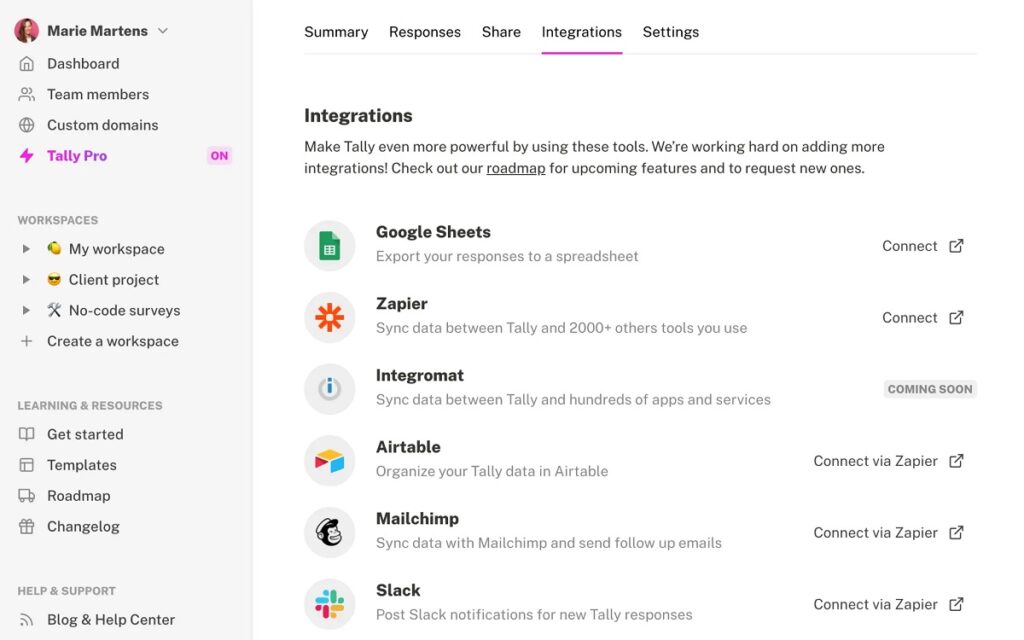Open Custom domains from the sidebar
The width and height of the screenshot is (1024, 640).
click(x=102, y=124)
